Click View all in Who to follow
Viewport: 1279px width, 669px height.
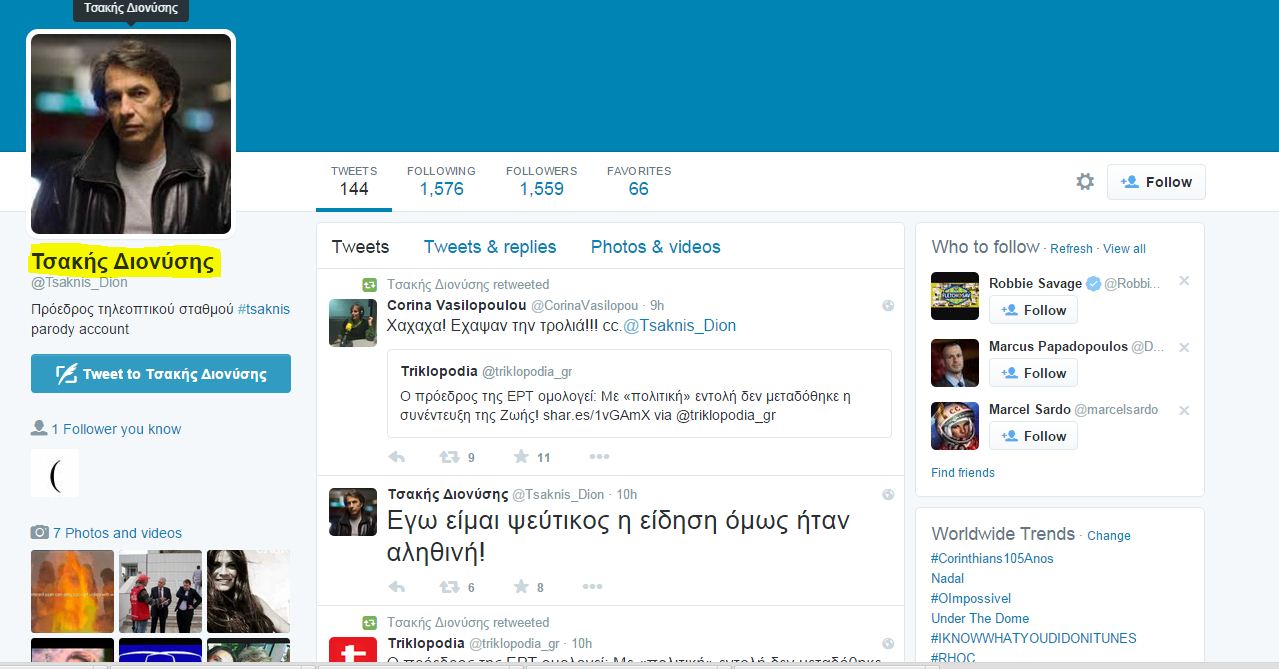click(x=1124, y=249)
